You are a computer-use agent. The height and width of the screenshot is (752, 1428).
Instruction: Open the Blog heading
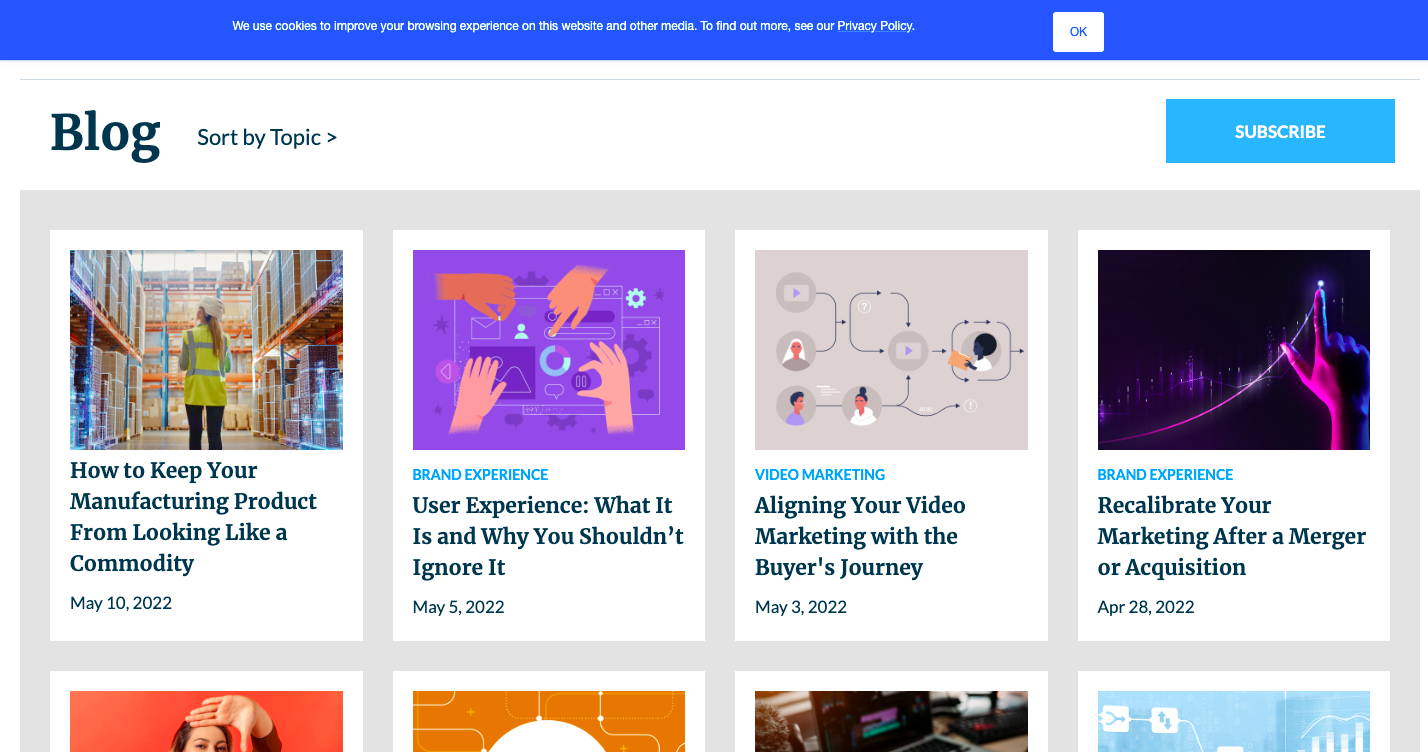[105, 133]
